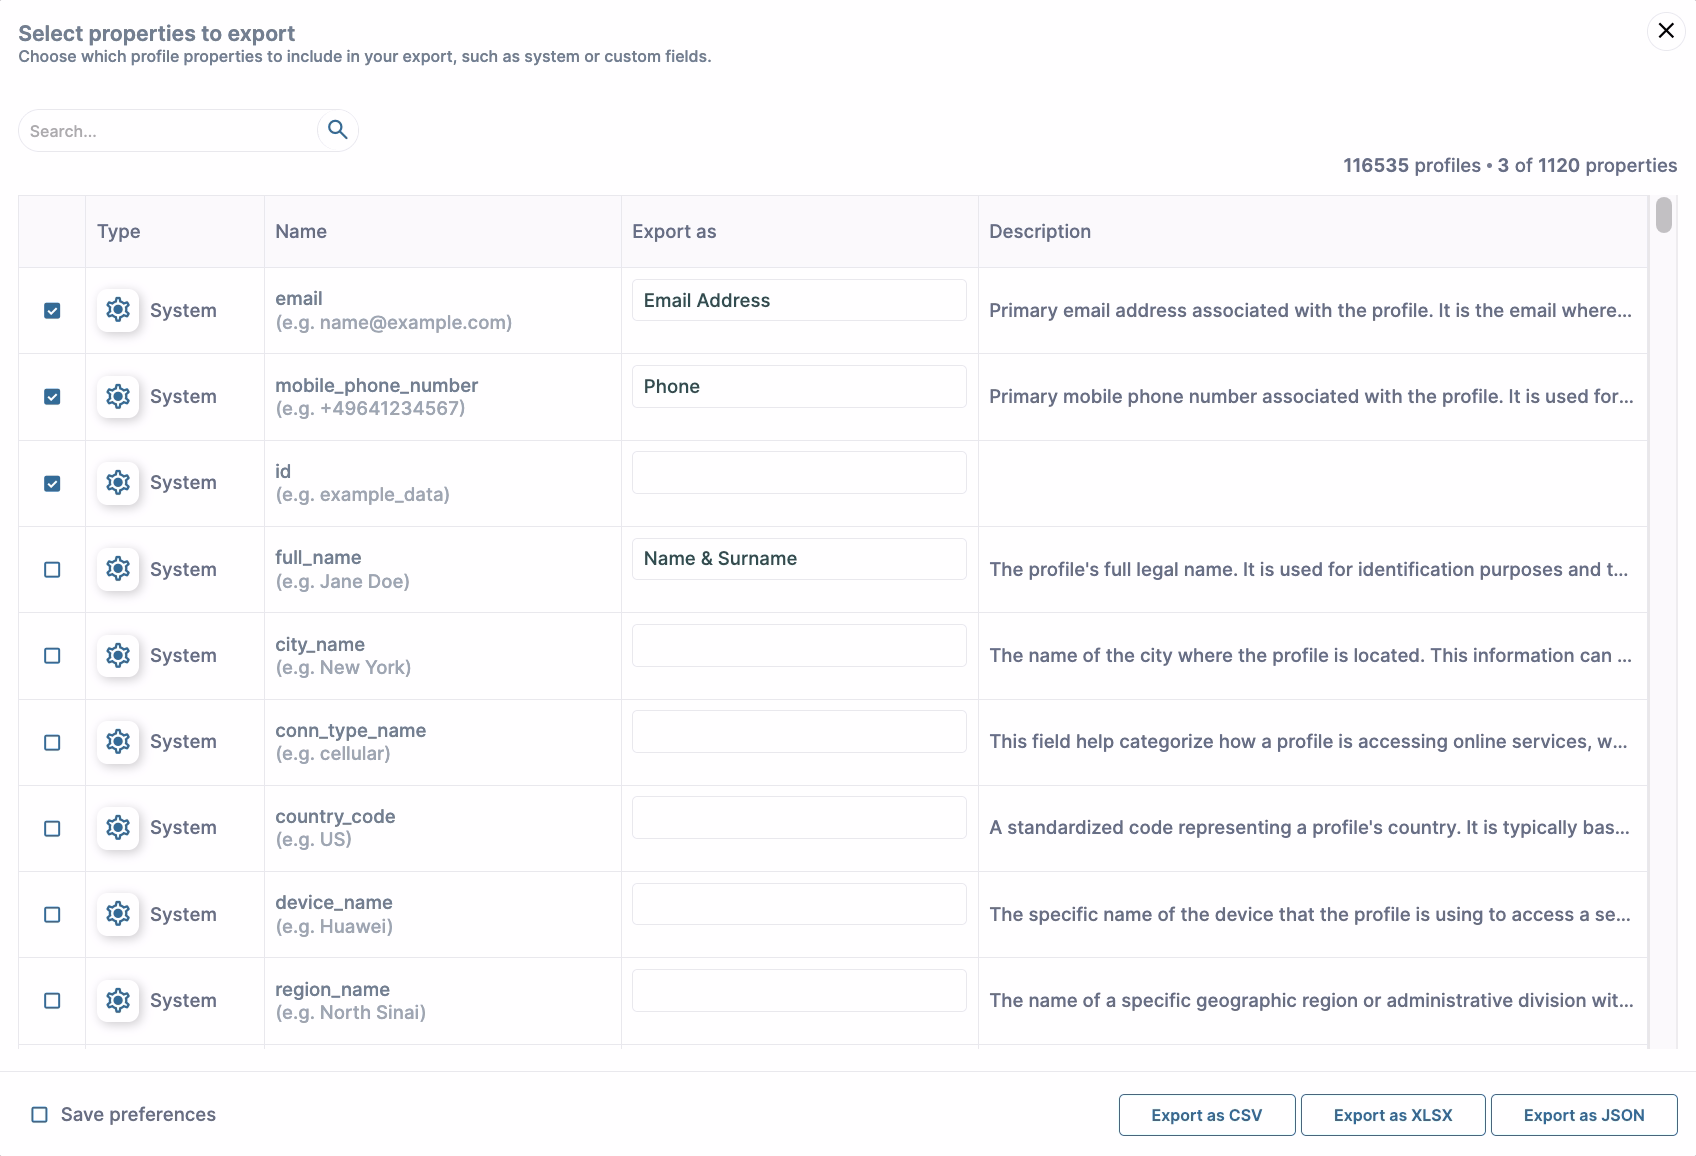Click the Export as field for the id property
Screen dimensions: 1696x1156
[797, 472]
